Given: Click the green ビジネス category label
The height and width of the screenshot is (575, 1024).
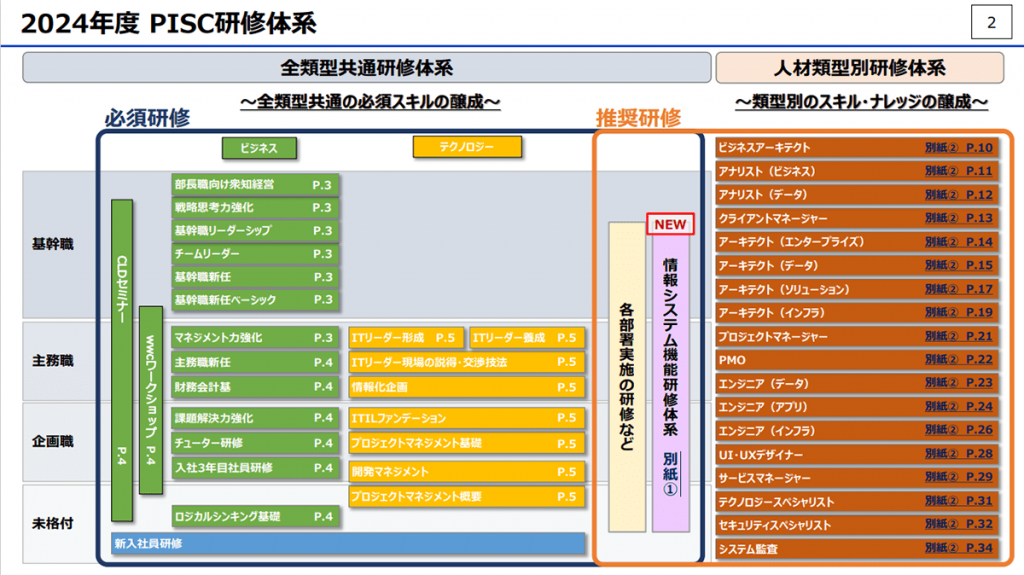Looking at the screenshot, I should (x=259, y=148).
